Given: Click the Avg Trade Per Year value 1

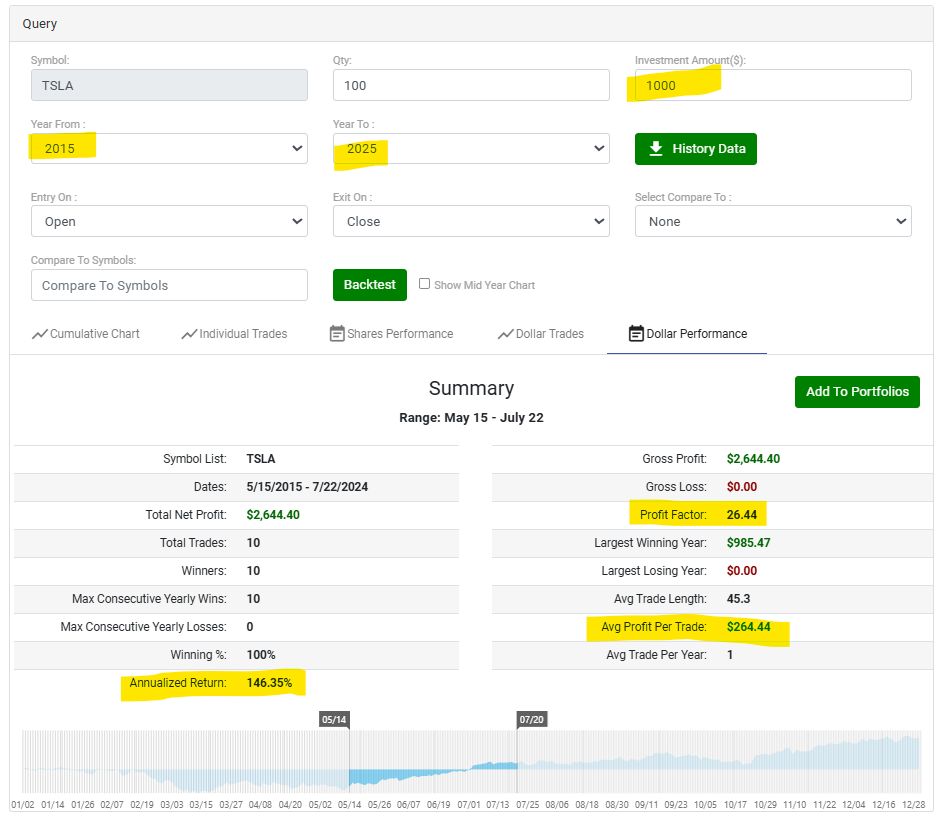Looking at the screenshot, I should pos(730,655).
